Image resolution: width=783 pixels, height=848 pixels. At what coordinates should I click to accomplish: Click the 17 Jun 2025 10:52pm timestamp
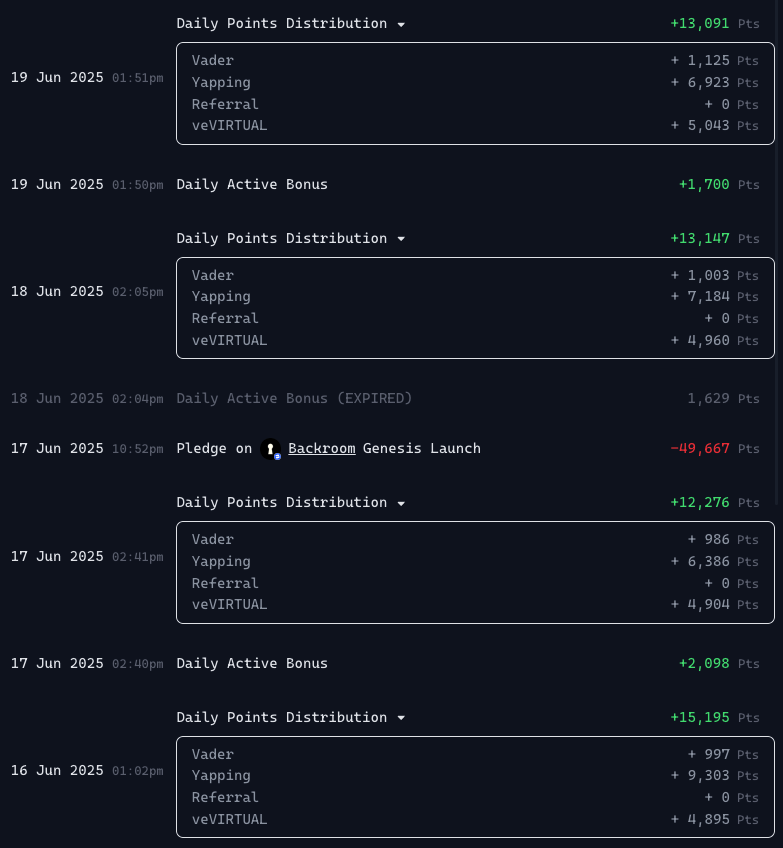point(87,449)
